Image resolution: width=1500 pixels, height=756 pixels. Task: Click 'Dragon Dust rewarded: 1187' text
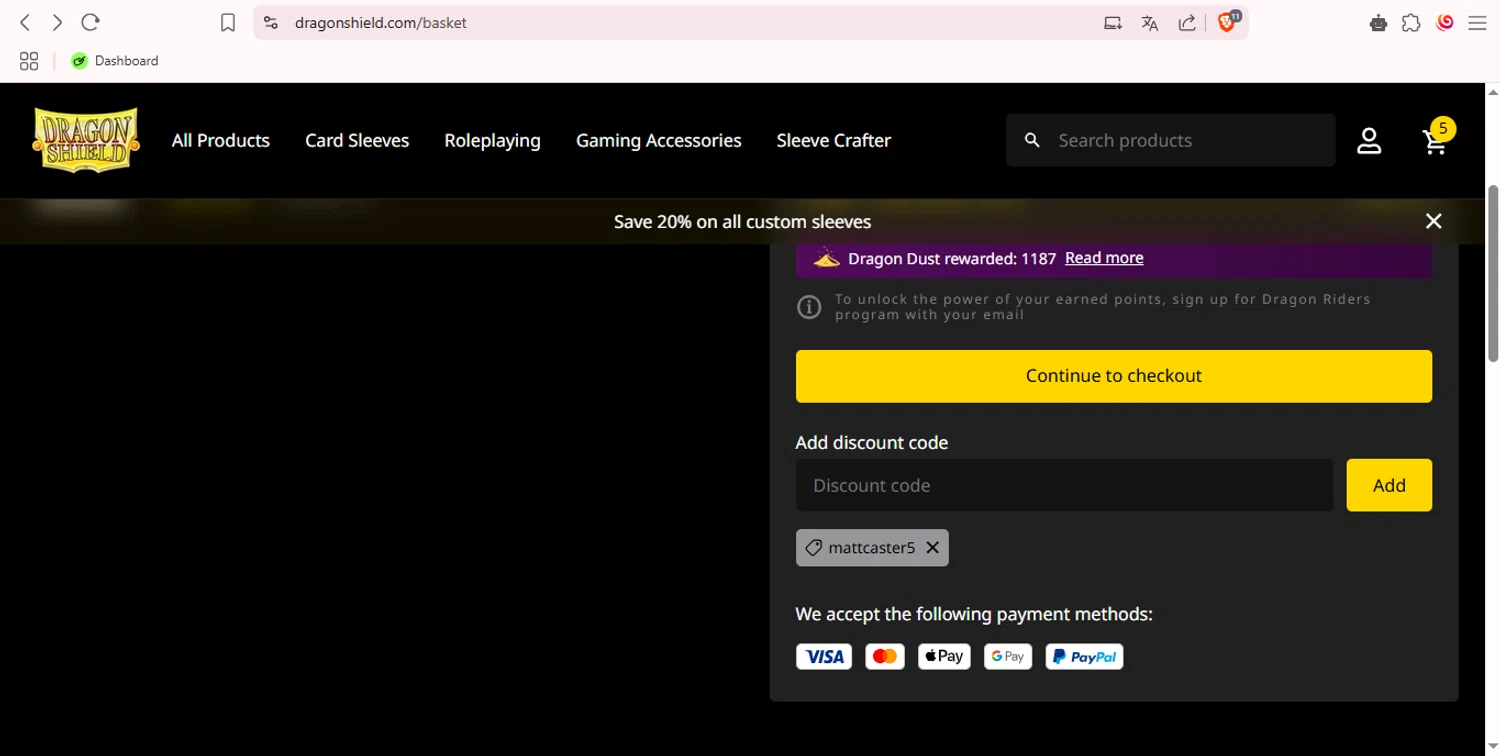click(952, 259)
